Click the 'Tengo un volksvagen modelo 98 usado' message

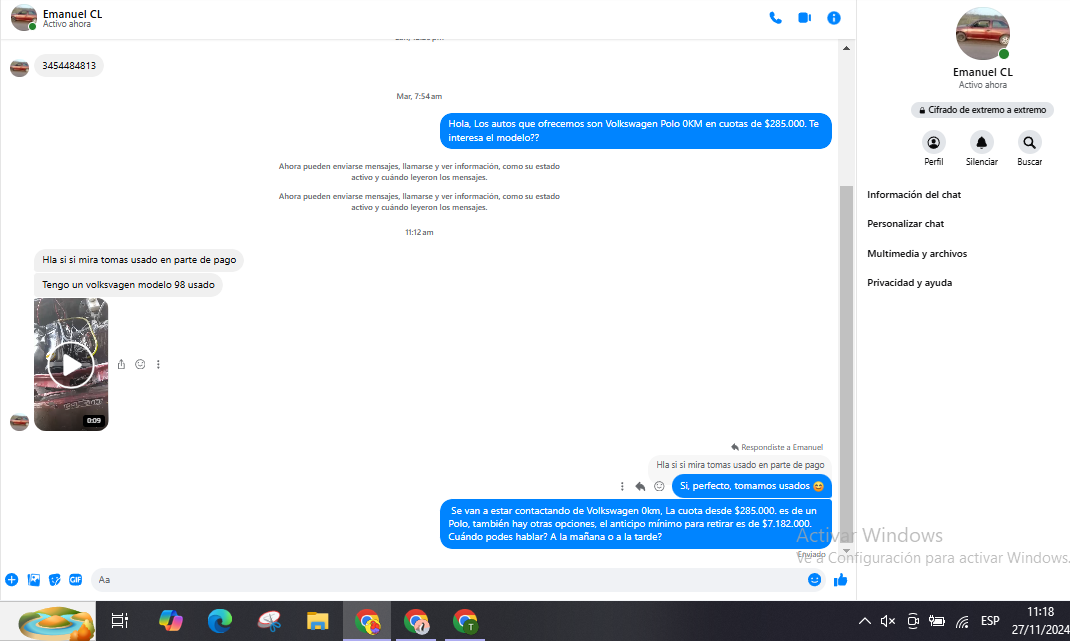click(x=128, y=285)
